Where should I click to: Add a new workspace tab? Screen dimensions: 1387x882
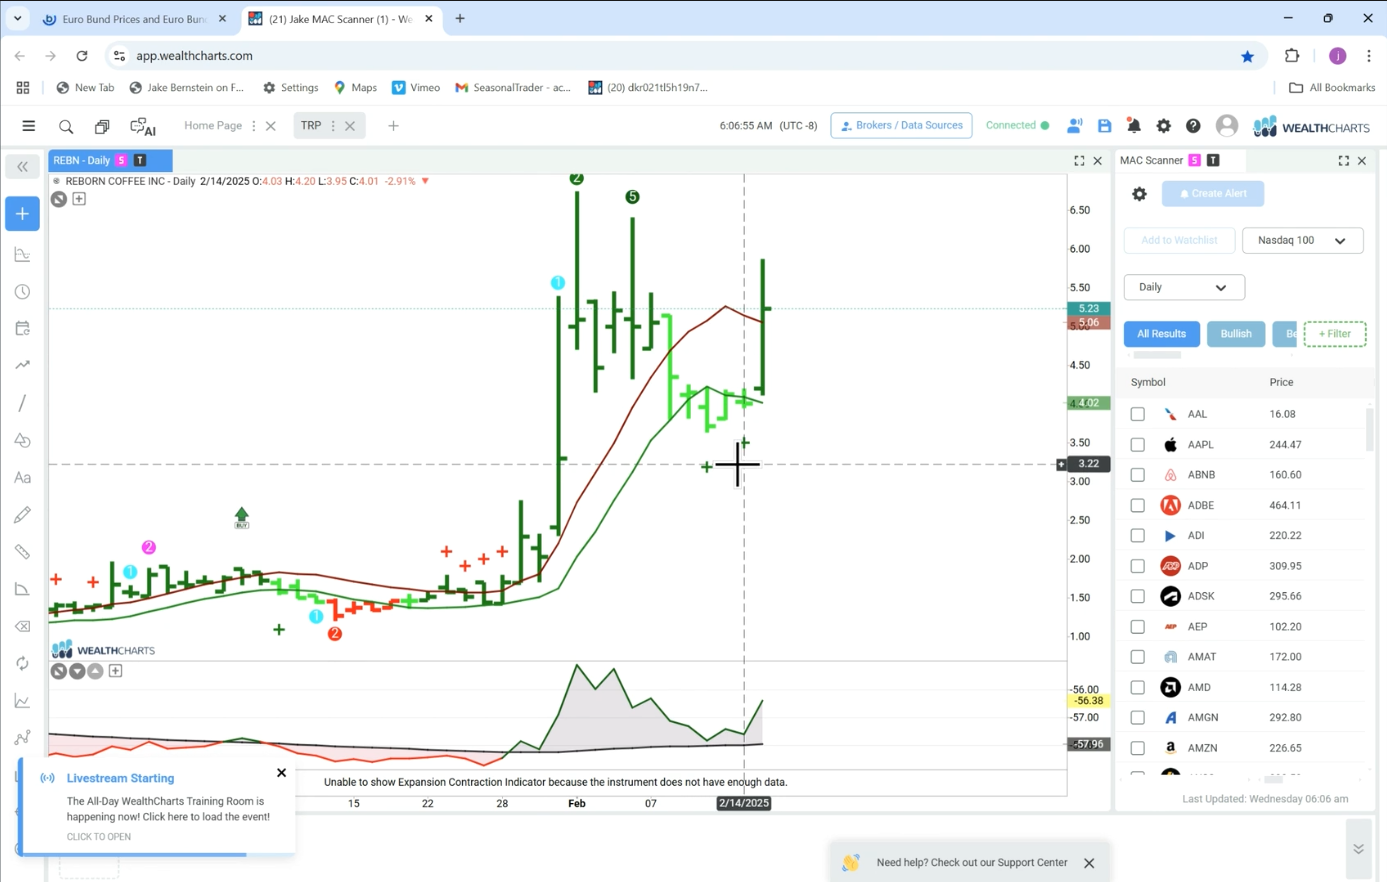click(x=393, y=126)
